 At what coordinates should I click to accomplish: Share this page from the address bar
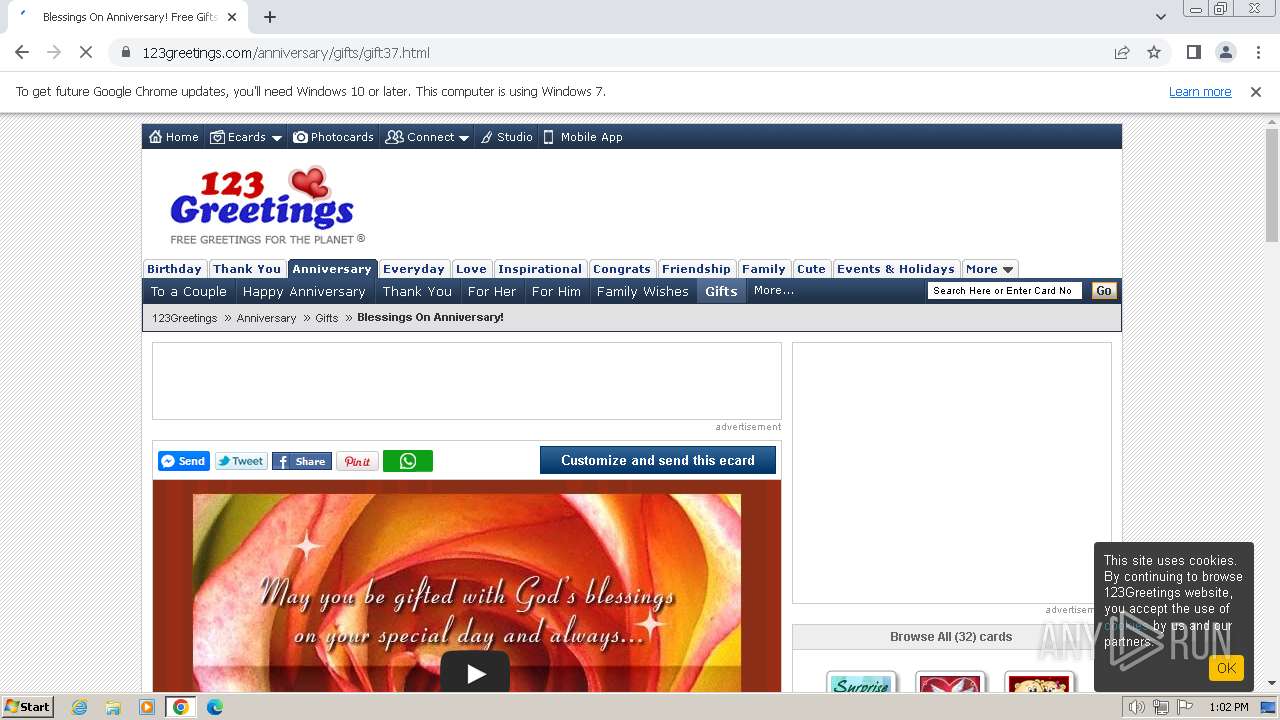[x=1122, y=52]
